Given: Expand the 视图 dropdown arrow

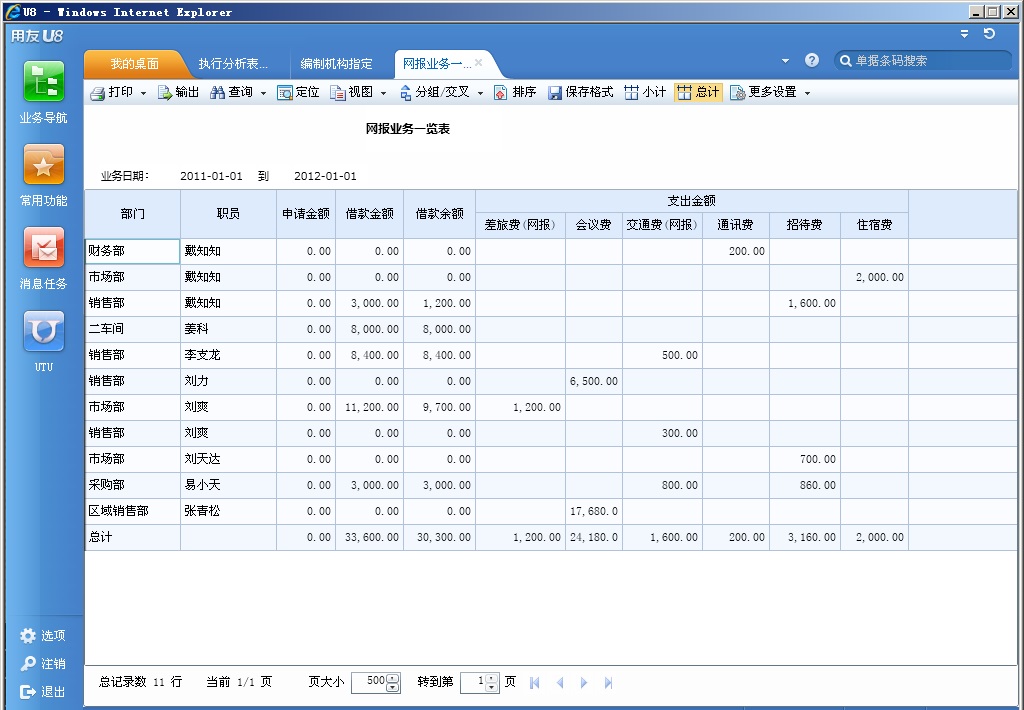Looking at the screenshot, I should [383, 93].
